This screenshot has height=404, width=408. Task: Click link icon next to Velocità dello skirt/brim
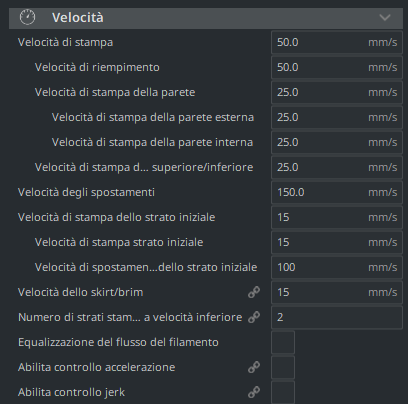(254, 292)
